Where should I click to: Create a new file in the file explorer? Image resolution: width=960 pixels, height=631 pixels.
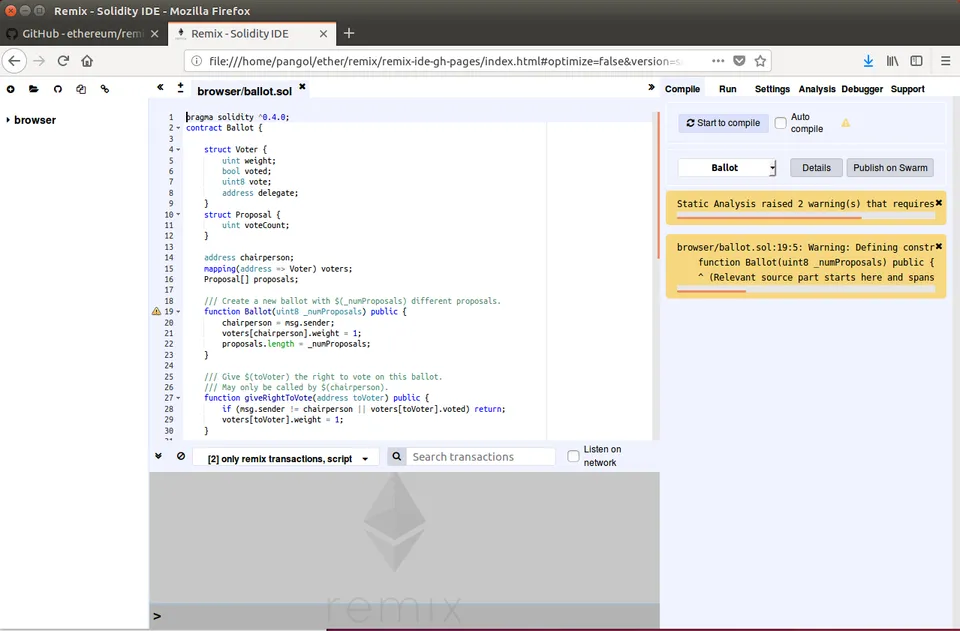click(x=10, y=89)
